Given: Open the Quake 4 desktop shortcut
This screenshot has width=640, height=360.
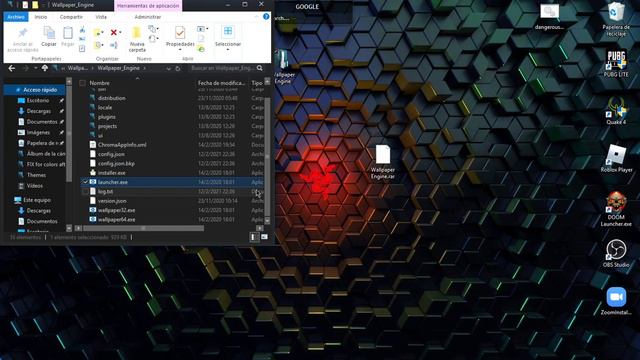Looking at the screenshot, I should [x=616, y=111].
